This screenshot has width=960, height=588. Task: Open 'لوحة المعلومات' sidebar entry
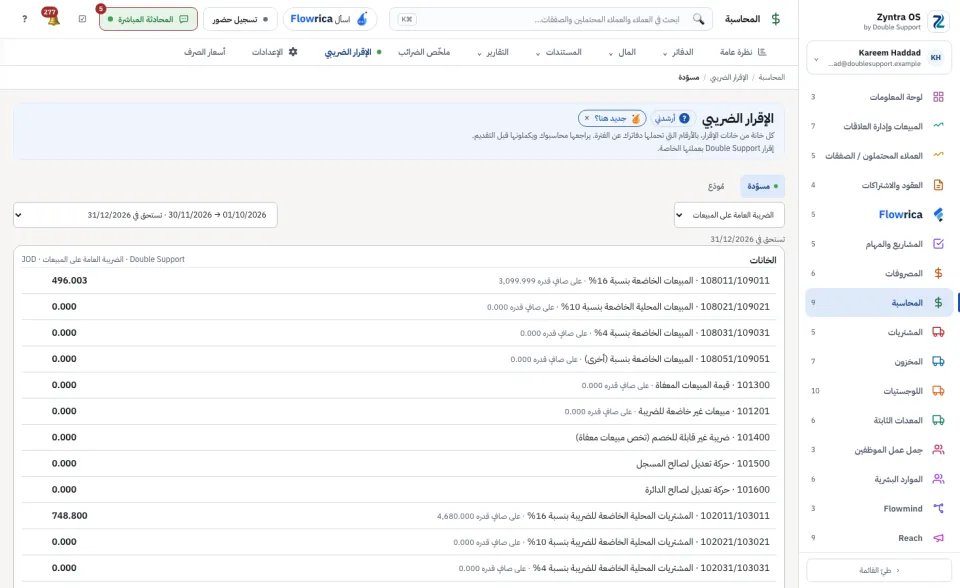click(x=879, y=97)
